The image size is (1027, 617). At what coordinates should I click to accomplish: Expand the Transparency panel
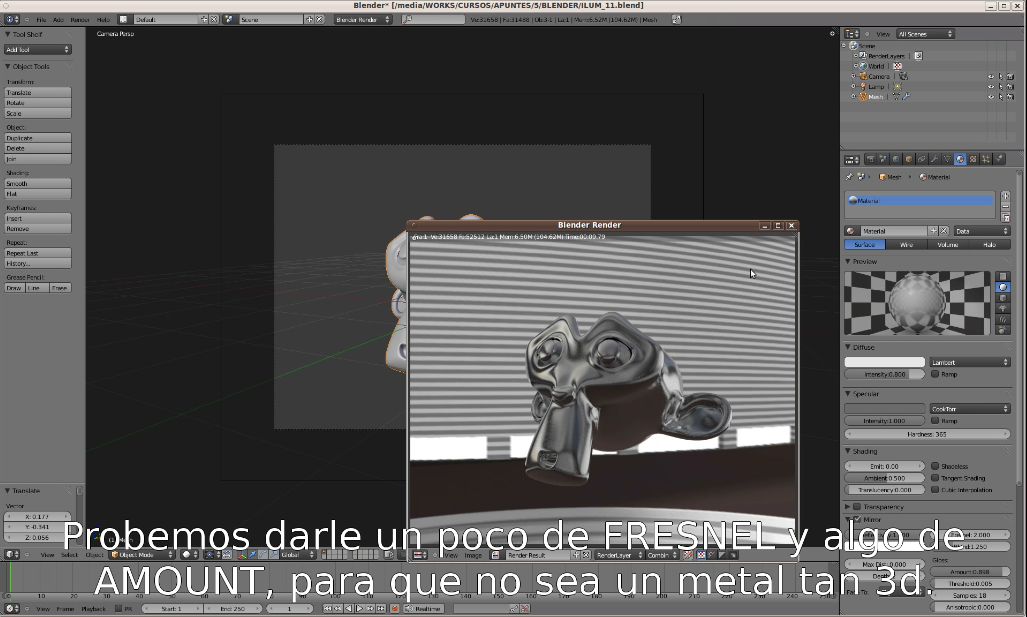(848, 507)
